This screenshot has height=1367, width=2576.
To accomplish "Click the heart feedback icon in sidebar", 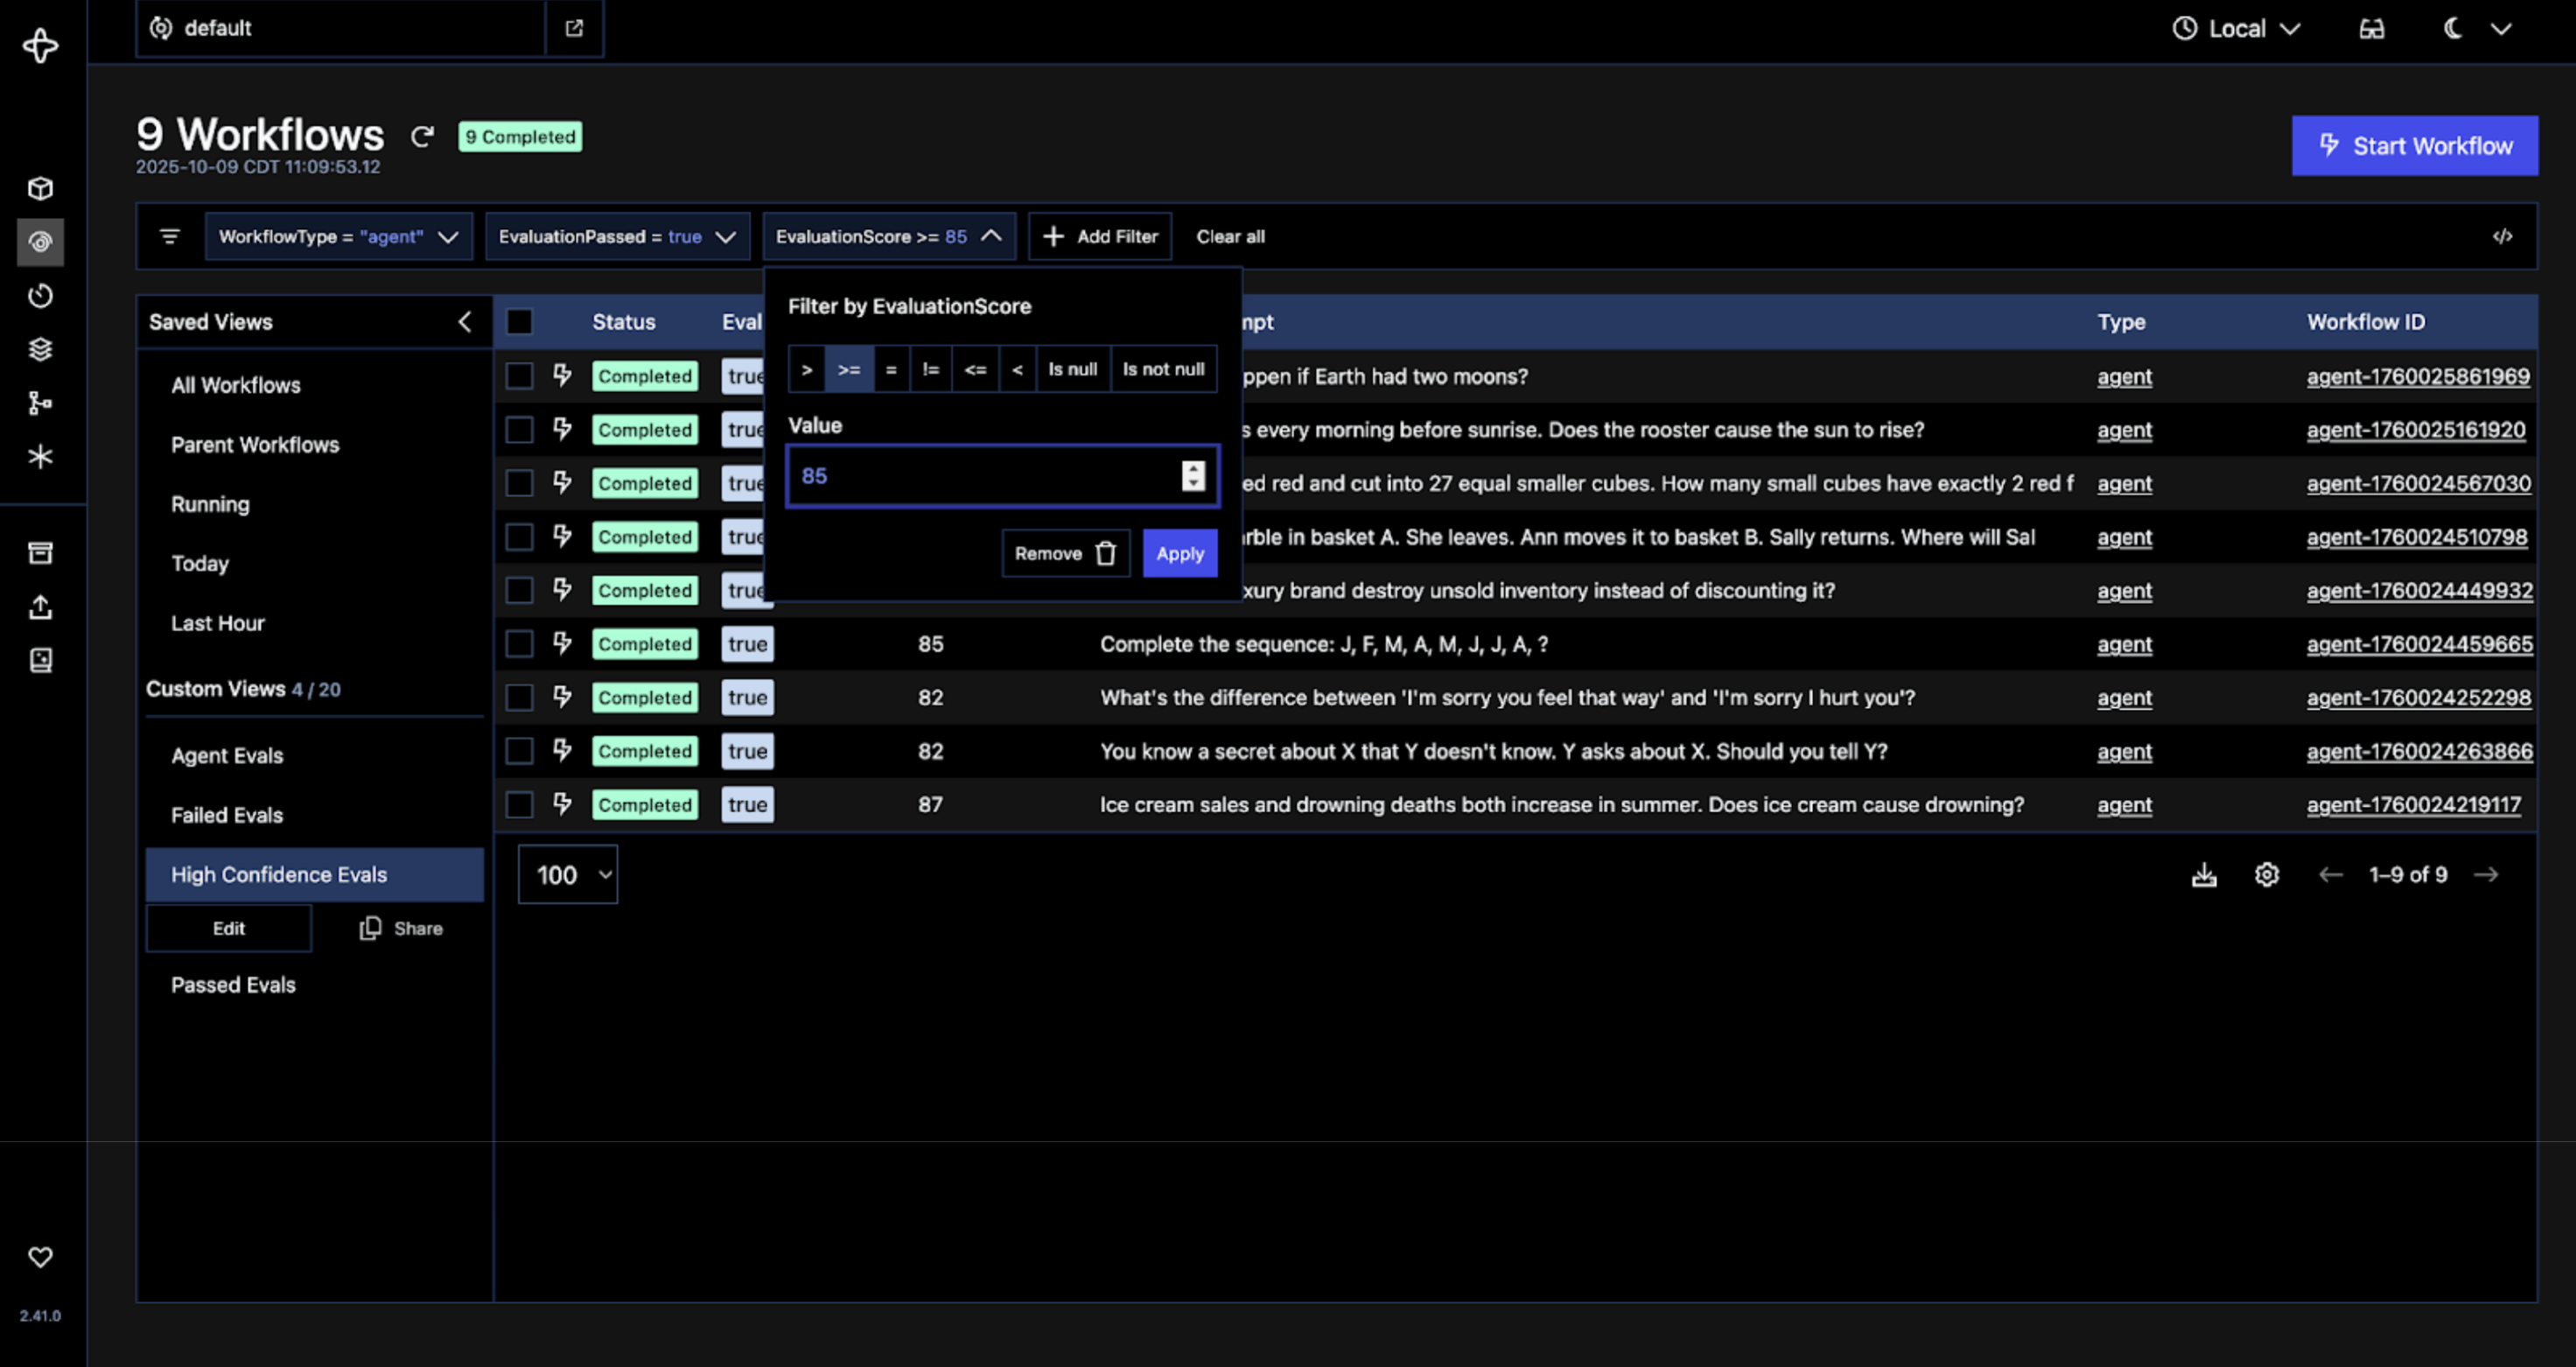I will click(40, 1257).
